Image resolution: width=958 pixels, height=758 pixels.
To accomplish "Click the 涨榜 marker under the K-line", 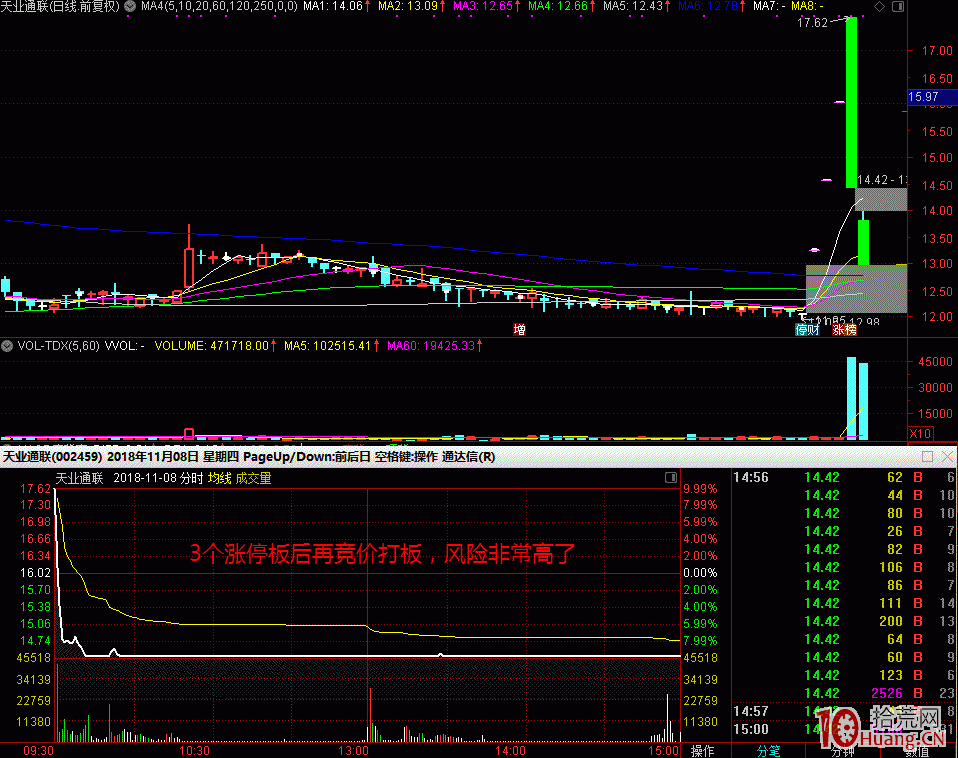I will (x=844, y=330).
